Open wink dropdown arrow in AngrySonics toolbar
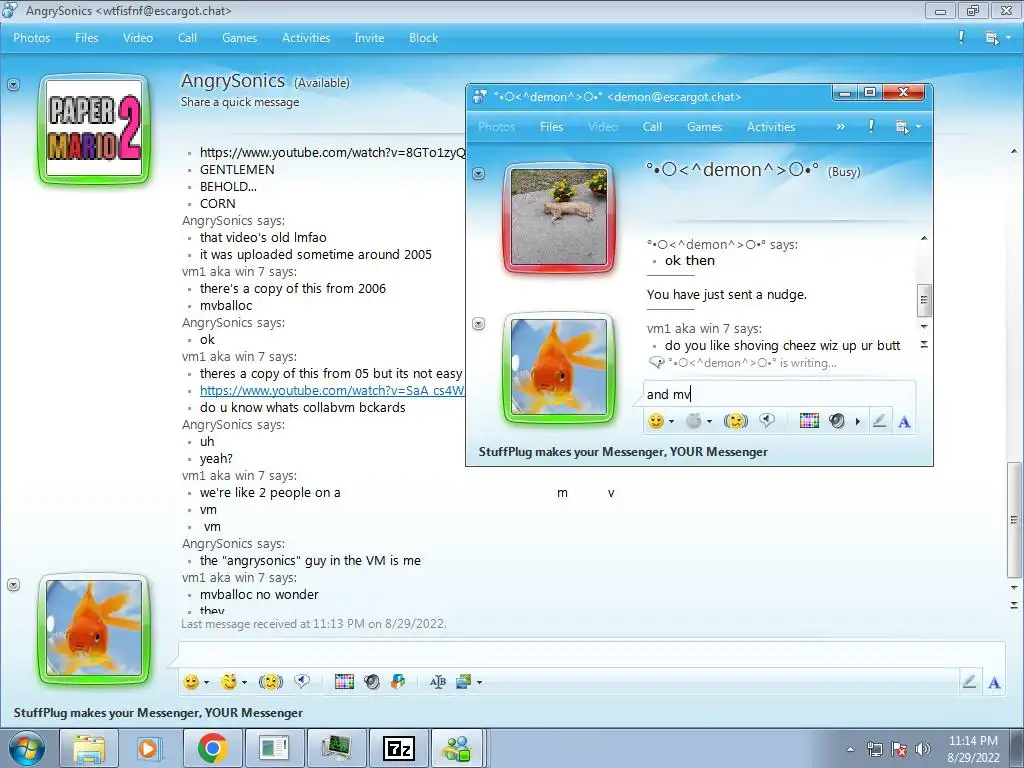This screenshot has height=768, width=1024. tap(244, 682)
